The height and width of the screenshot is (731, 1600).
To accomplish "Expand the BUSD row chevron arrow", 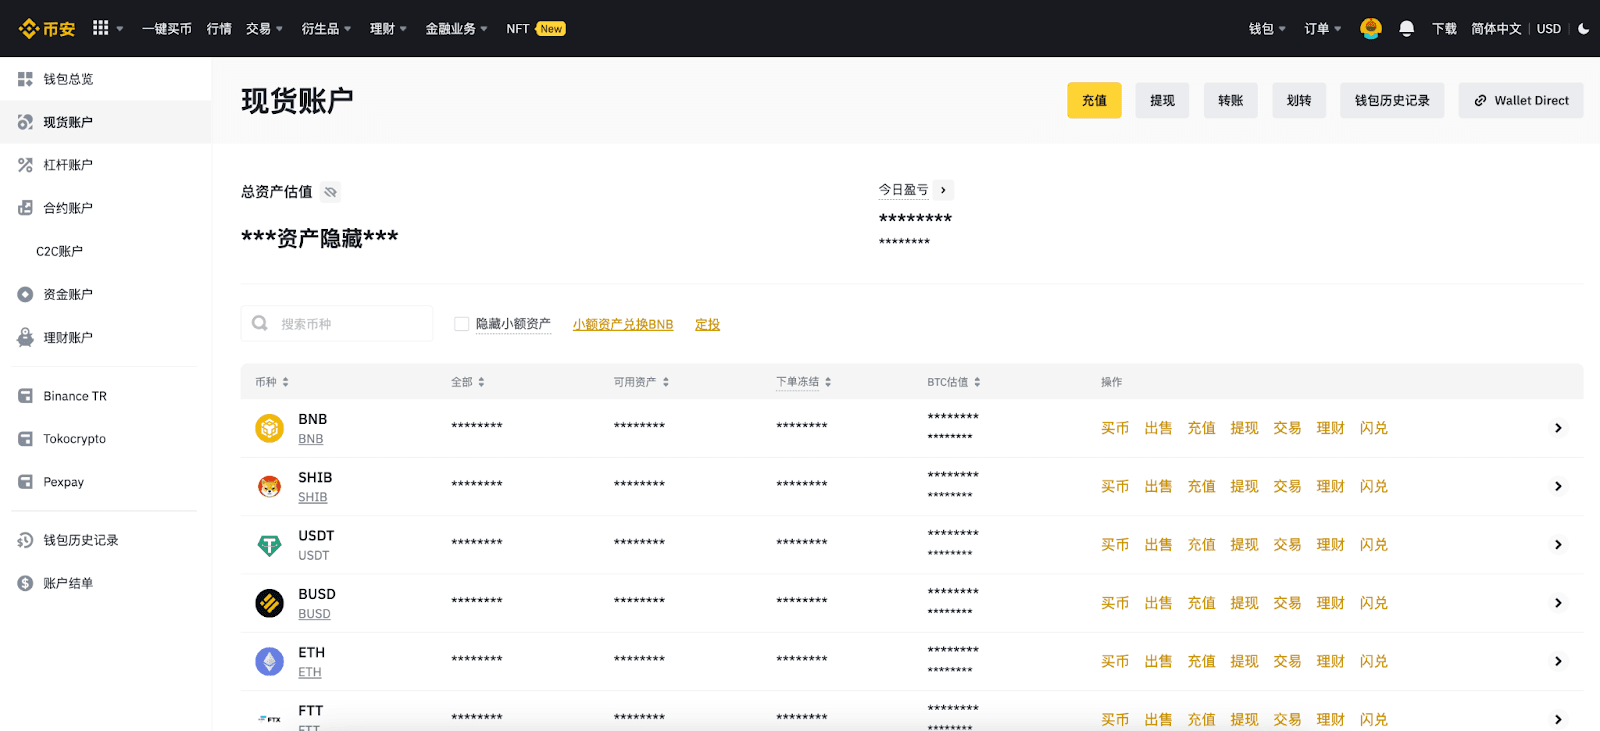I will tap(1558, 603).
